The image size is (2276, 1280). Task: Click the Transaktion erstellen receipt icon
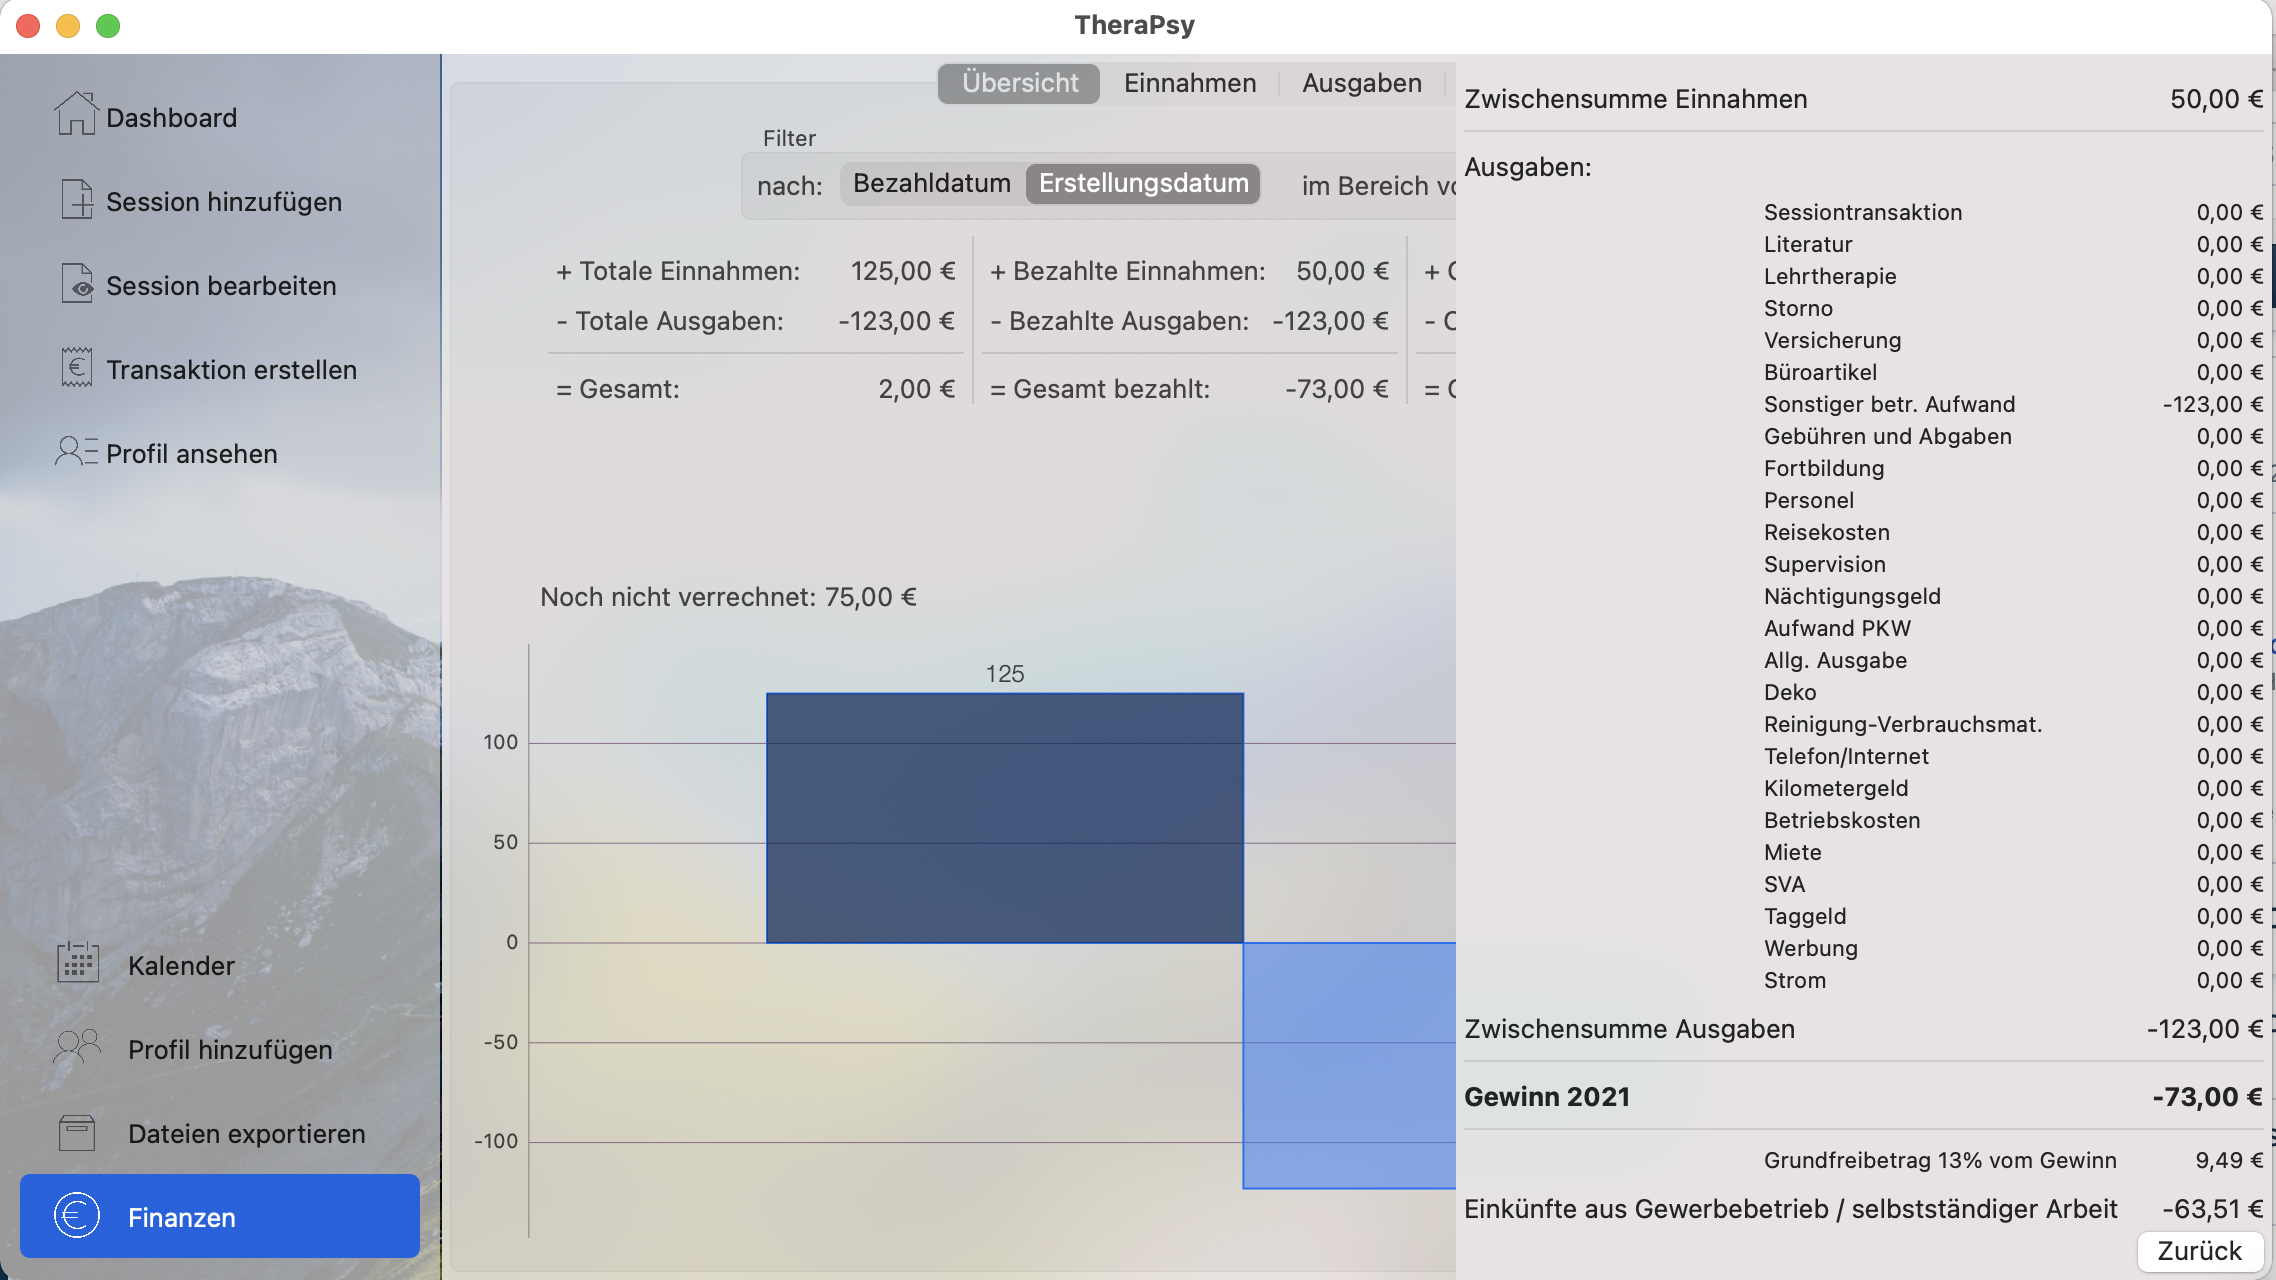click(x=76, y=367)
